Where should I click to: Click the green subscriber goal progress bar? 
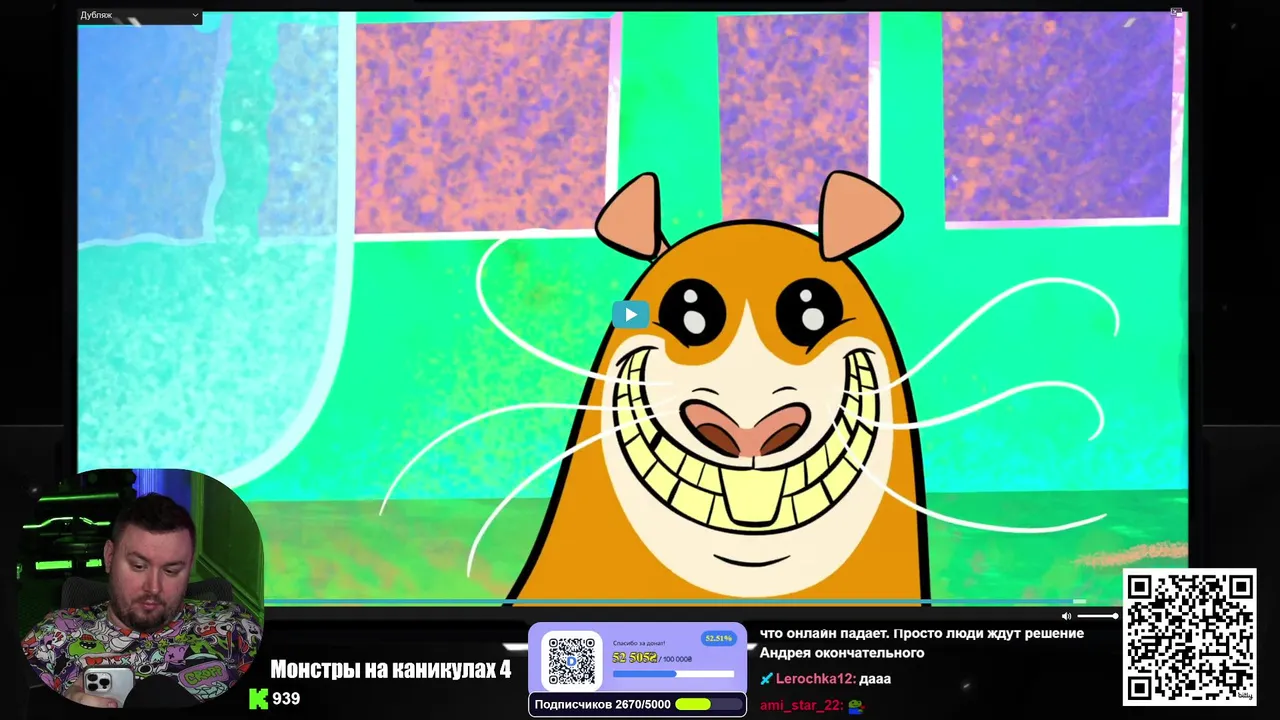[707, 704]
